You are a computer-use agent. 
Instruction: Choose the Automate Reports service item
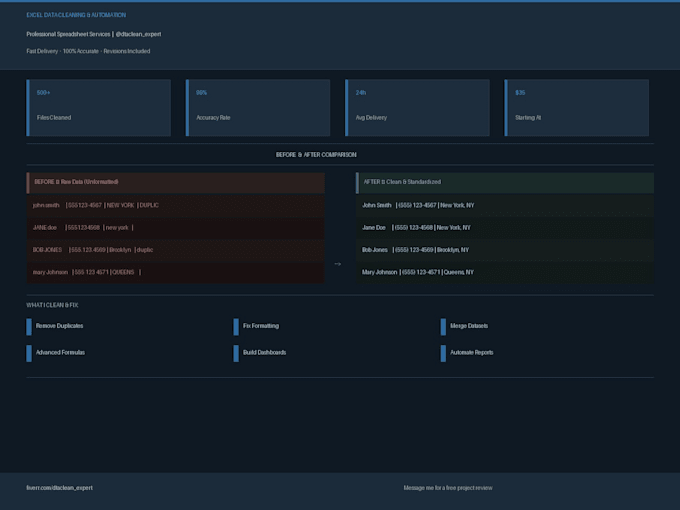tap(467, 353)
